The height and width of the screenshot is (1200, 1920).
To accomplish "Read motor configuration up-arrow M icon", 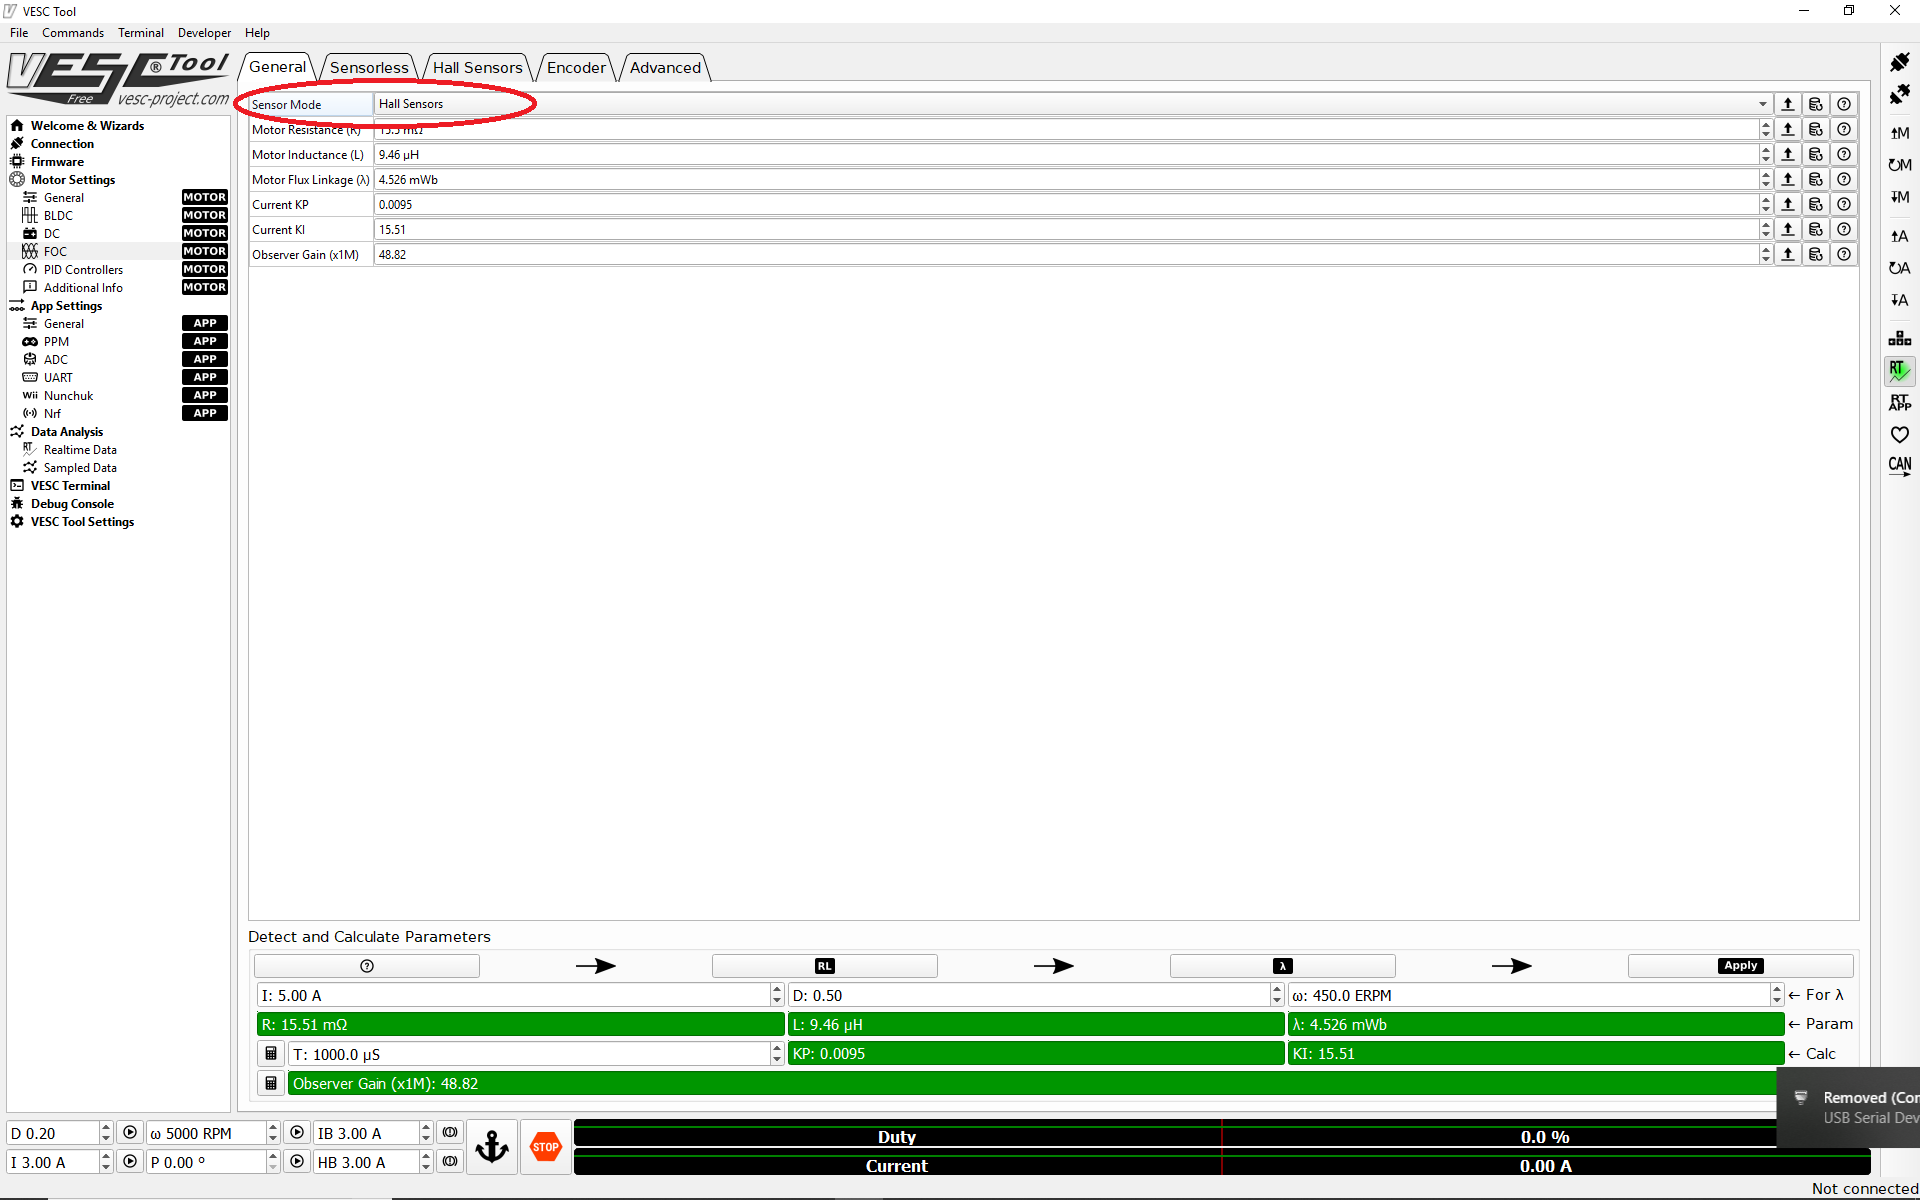I will [1899, 133].
